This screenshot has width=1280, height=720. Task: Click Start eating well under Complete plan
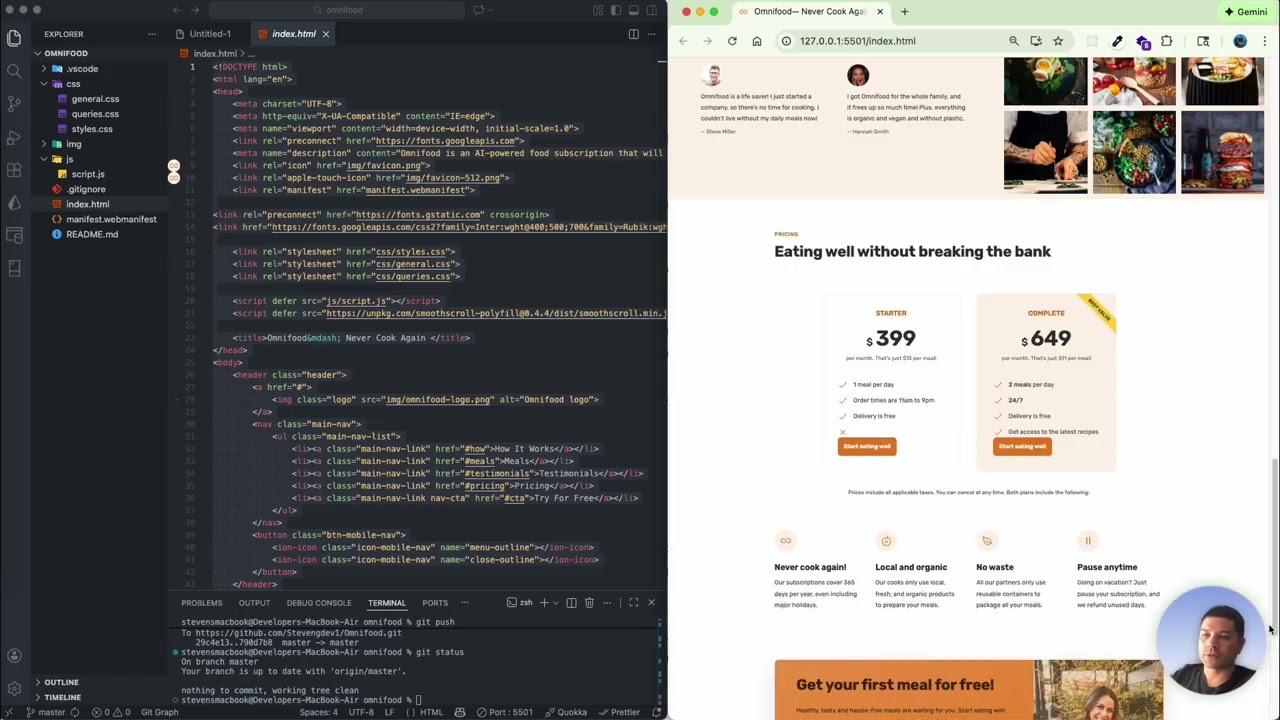(1022, 446)
